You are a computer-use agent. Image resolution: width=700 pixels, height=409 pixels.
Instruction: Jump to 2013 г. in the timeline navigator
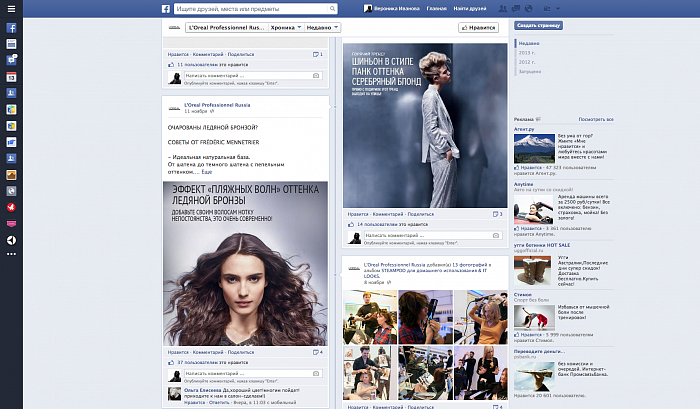click(527, 53)
